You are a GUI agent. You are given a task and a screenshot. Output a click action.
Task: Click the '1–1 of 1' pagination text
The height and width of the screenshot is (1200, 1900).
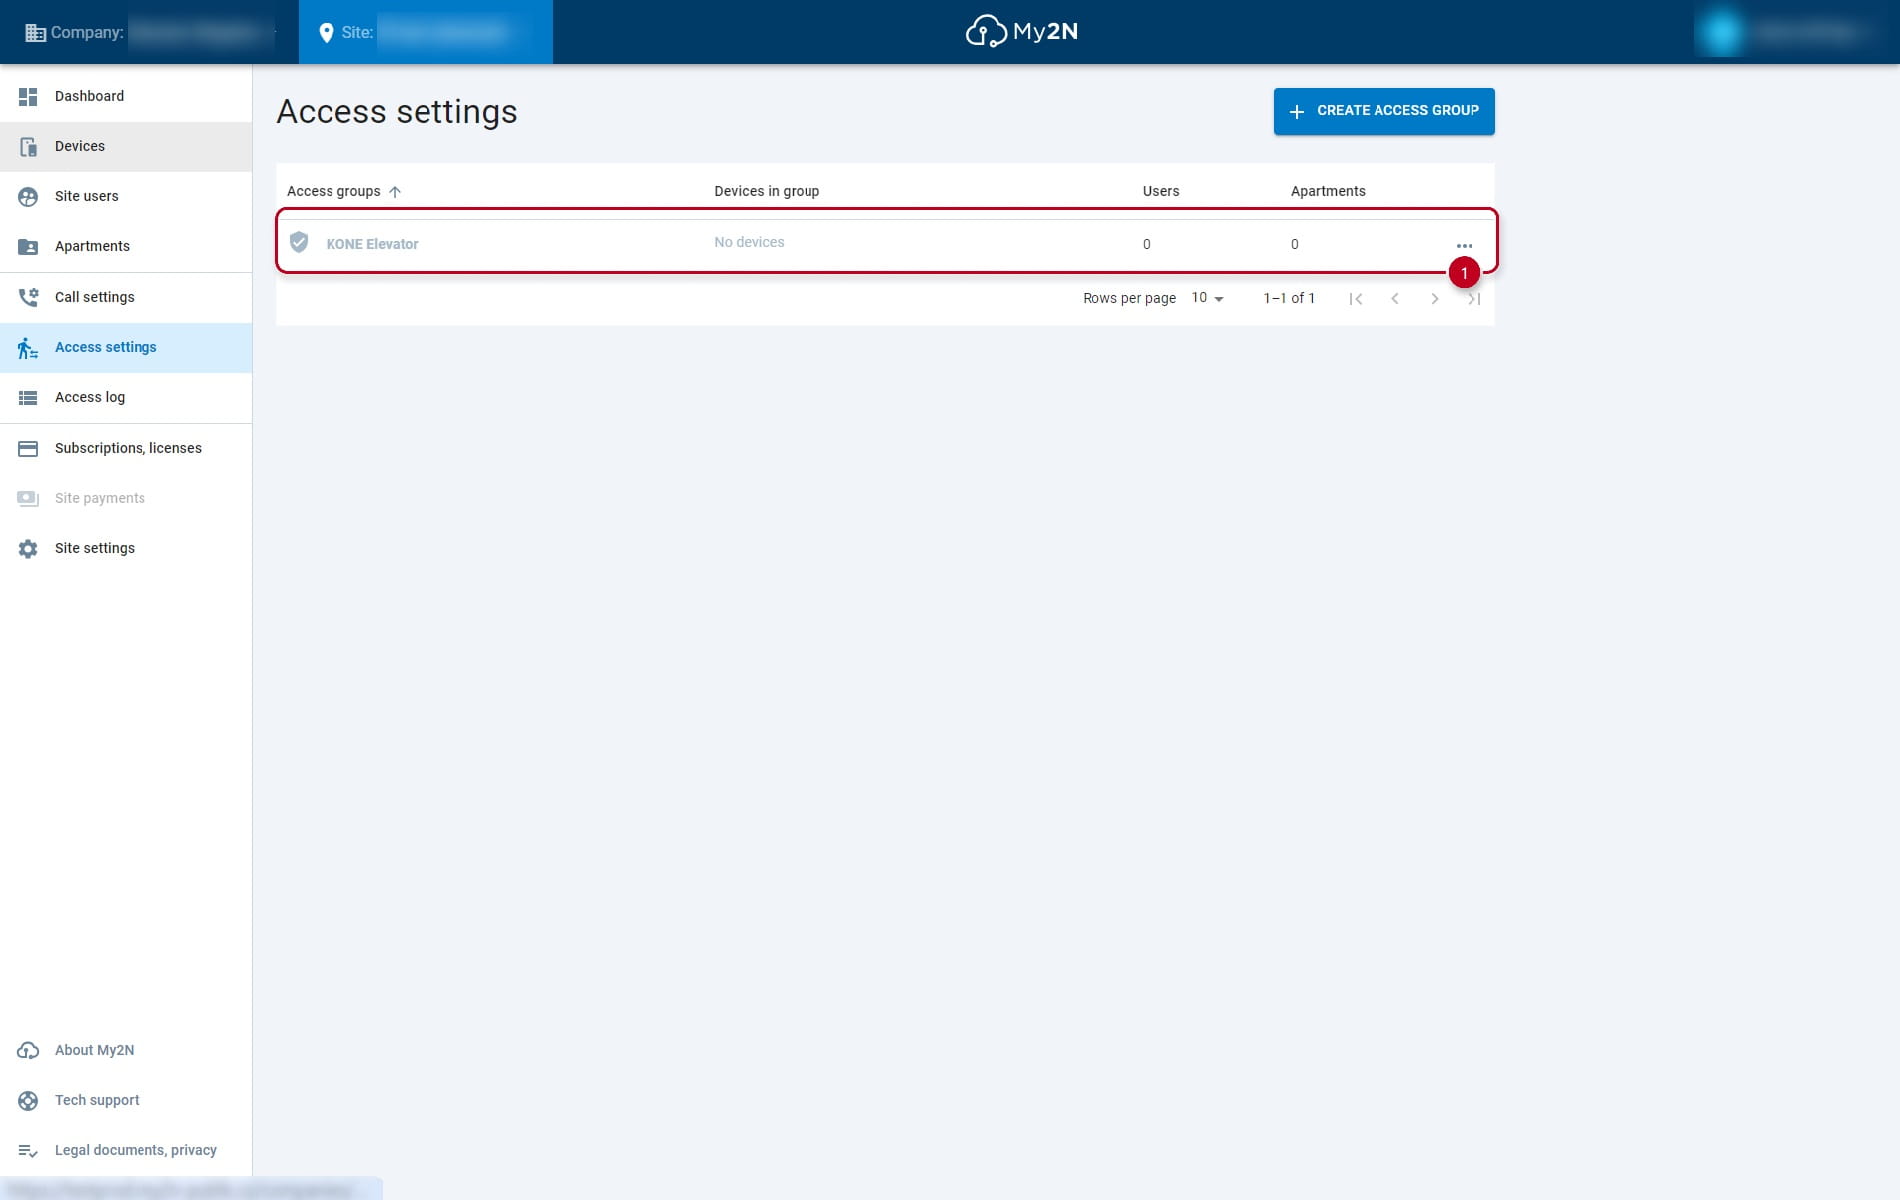point(1289,298)
